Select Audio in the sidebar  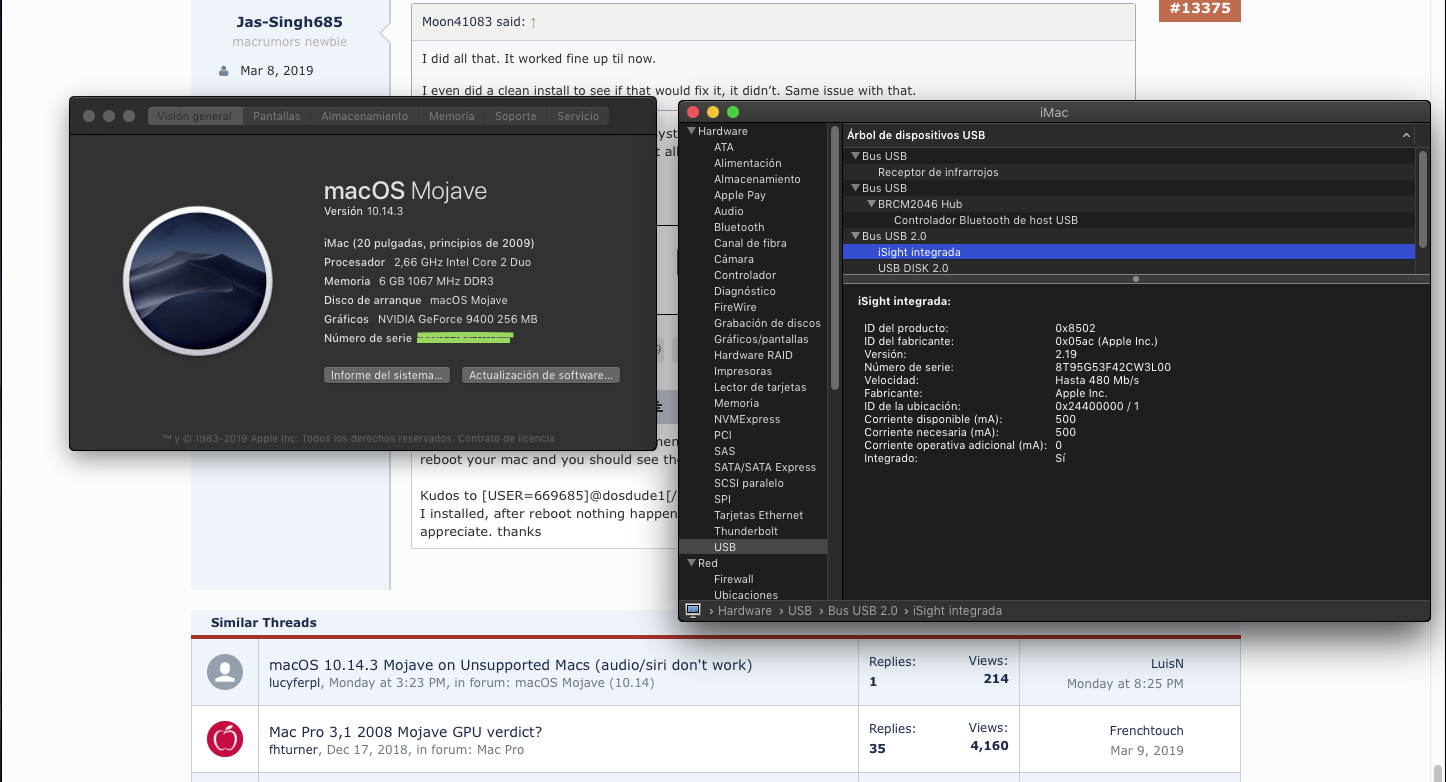(729, 211)
